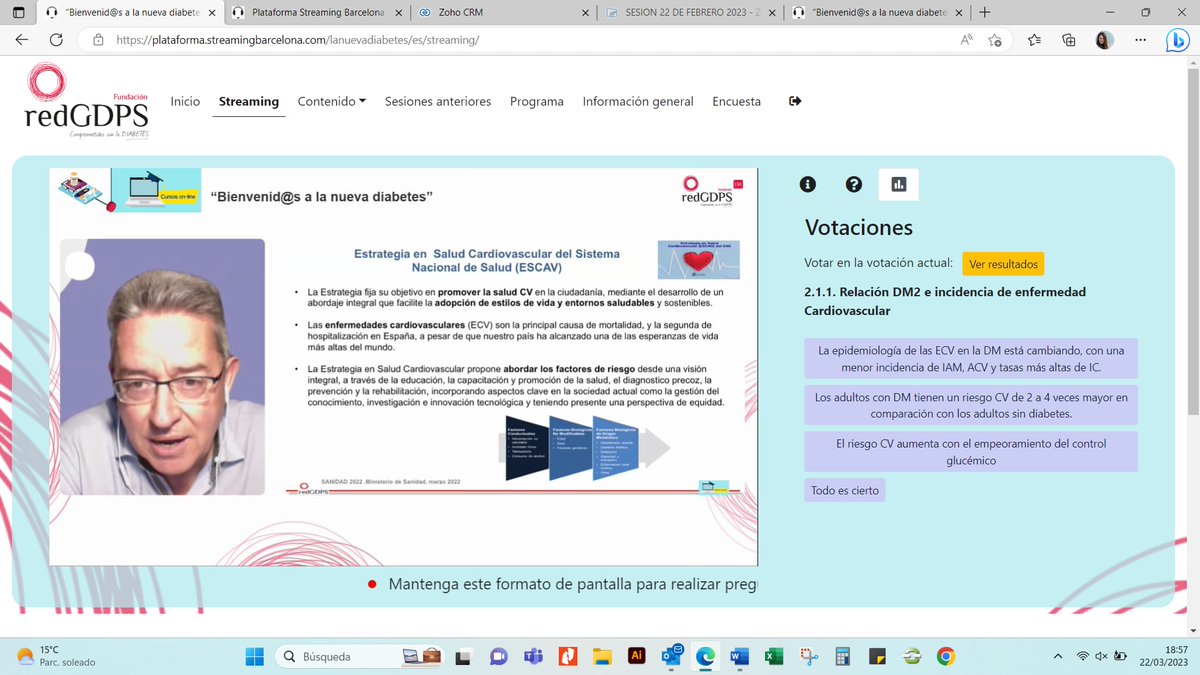Open the Encuesta nav item
The width and height of the screenshot is (1200, 675).
pyautogui.click(x=737, y=101)
